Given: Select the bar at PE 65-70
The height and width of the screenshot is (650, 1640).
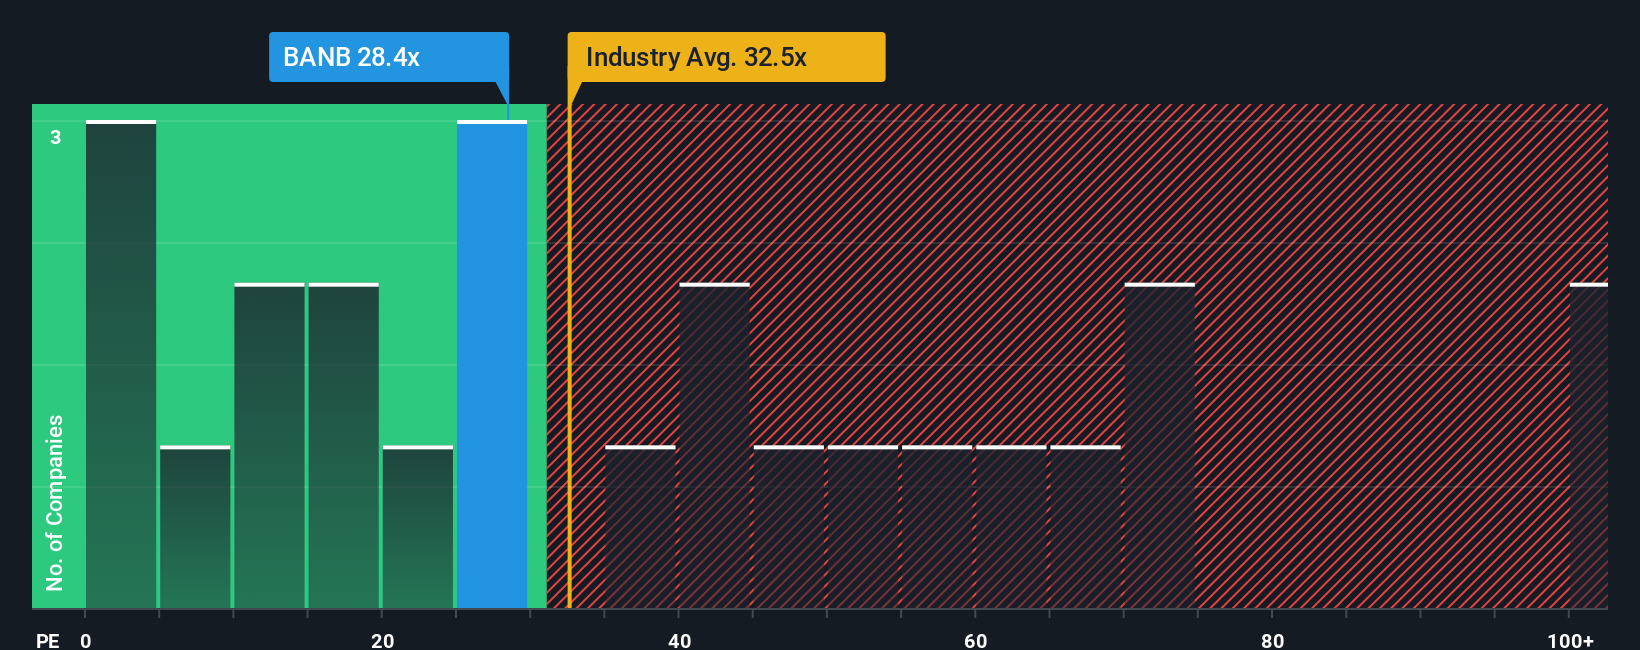Looking at the screenshot, I should point(1085,527).
